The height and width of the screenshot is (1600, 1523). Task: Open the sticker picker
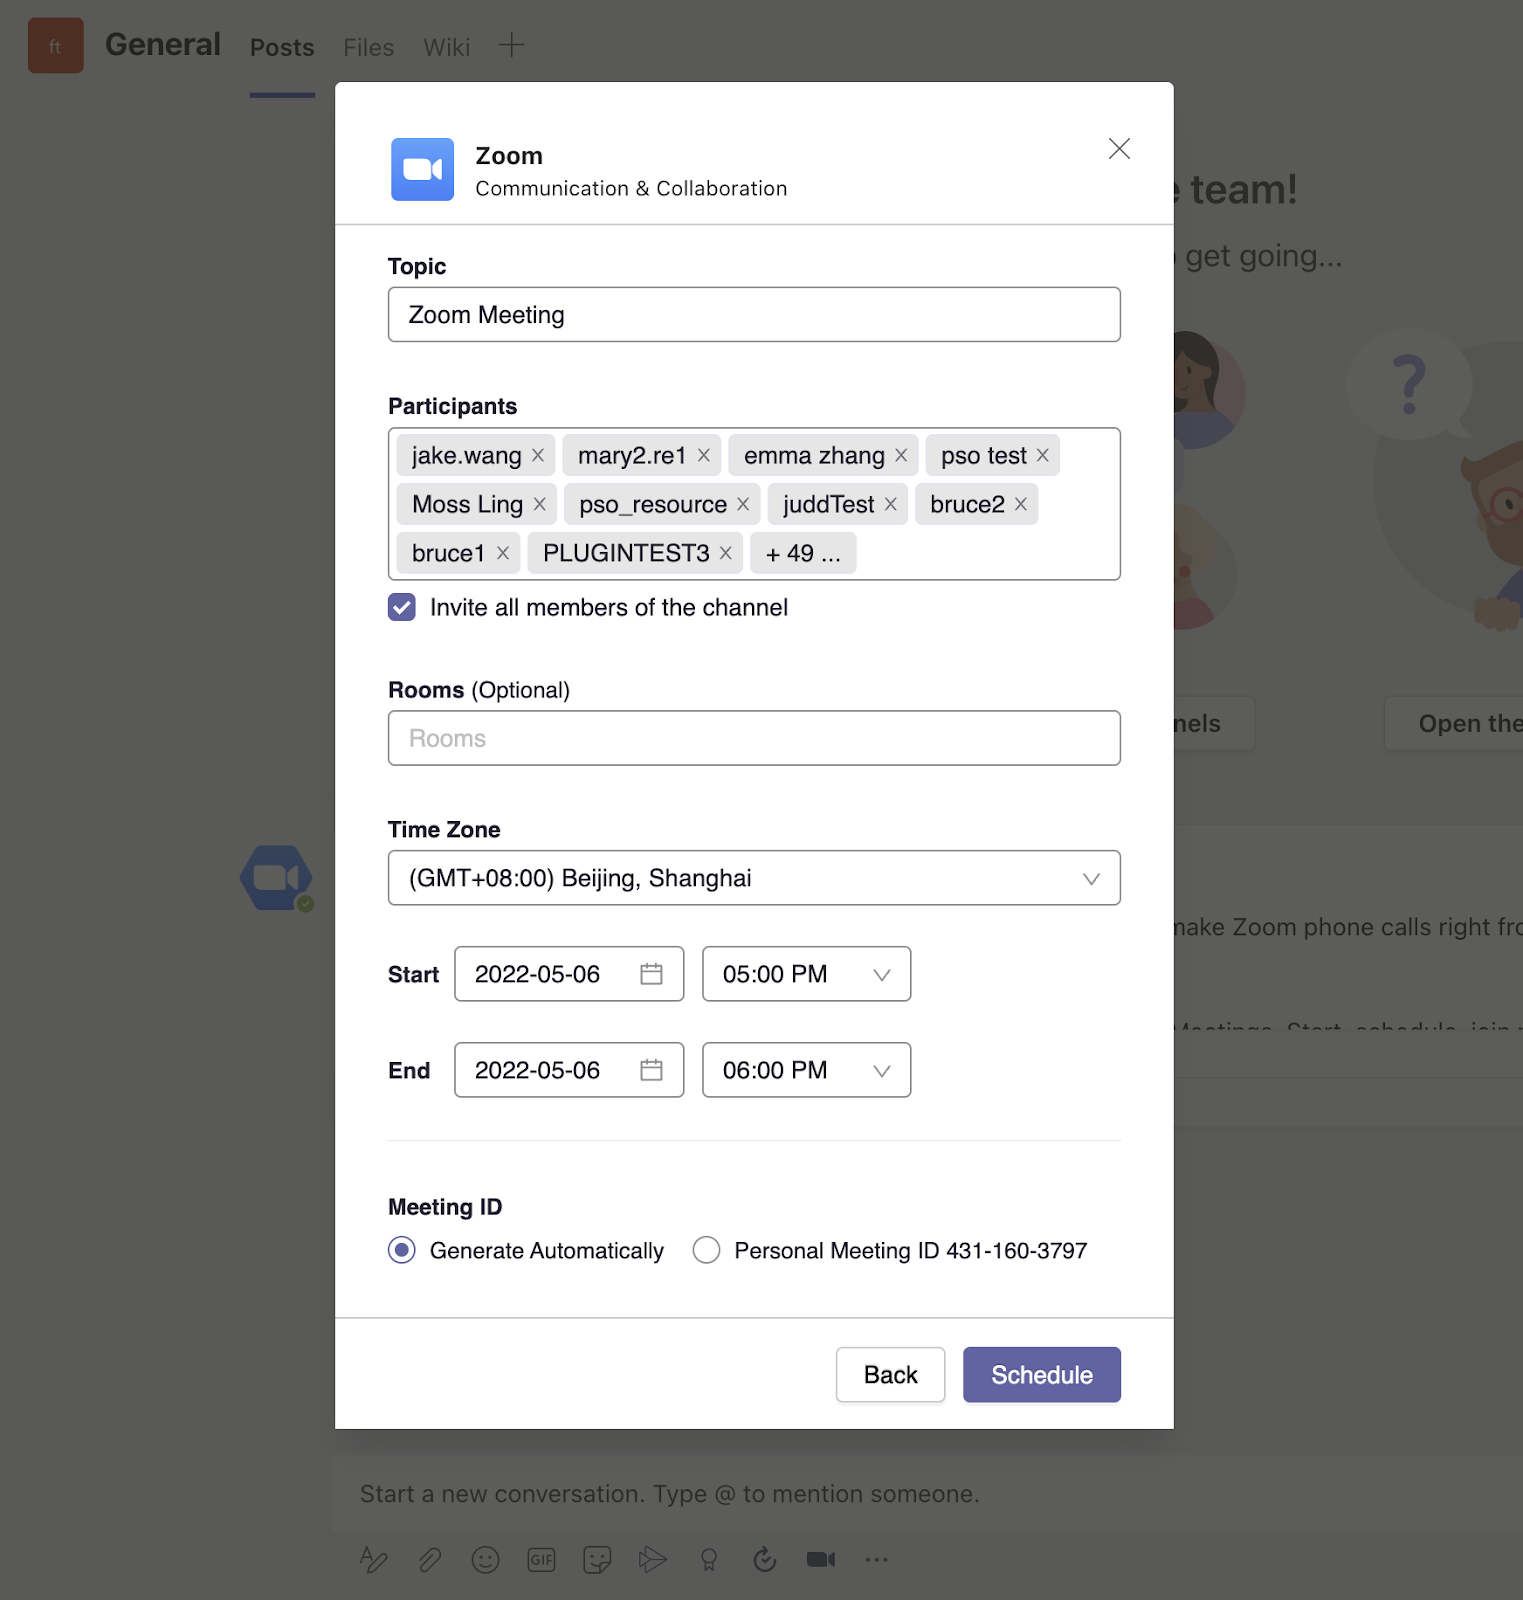(597, 1559)
